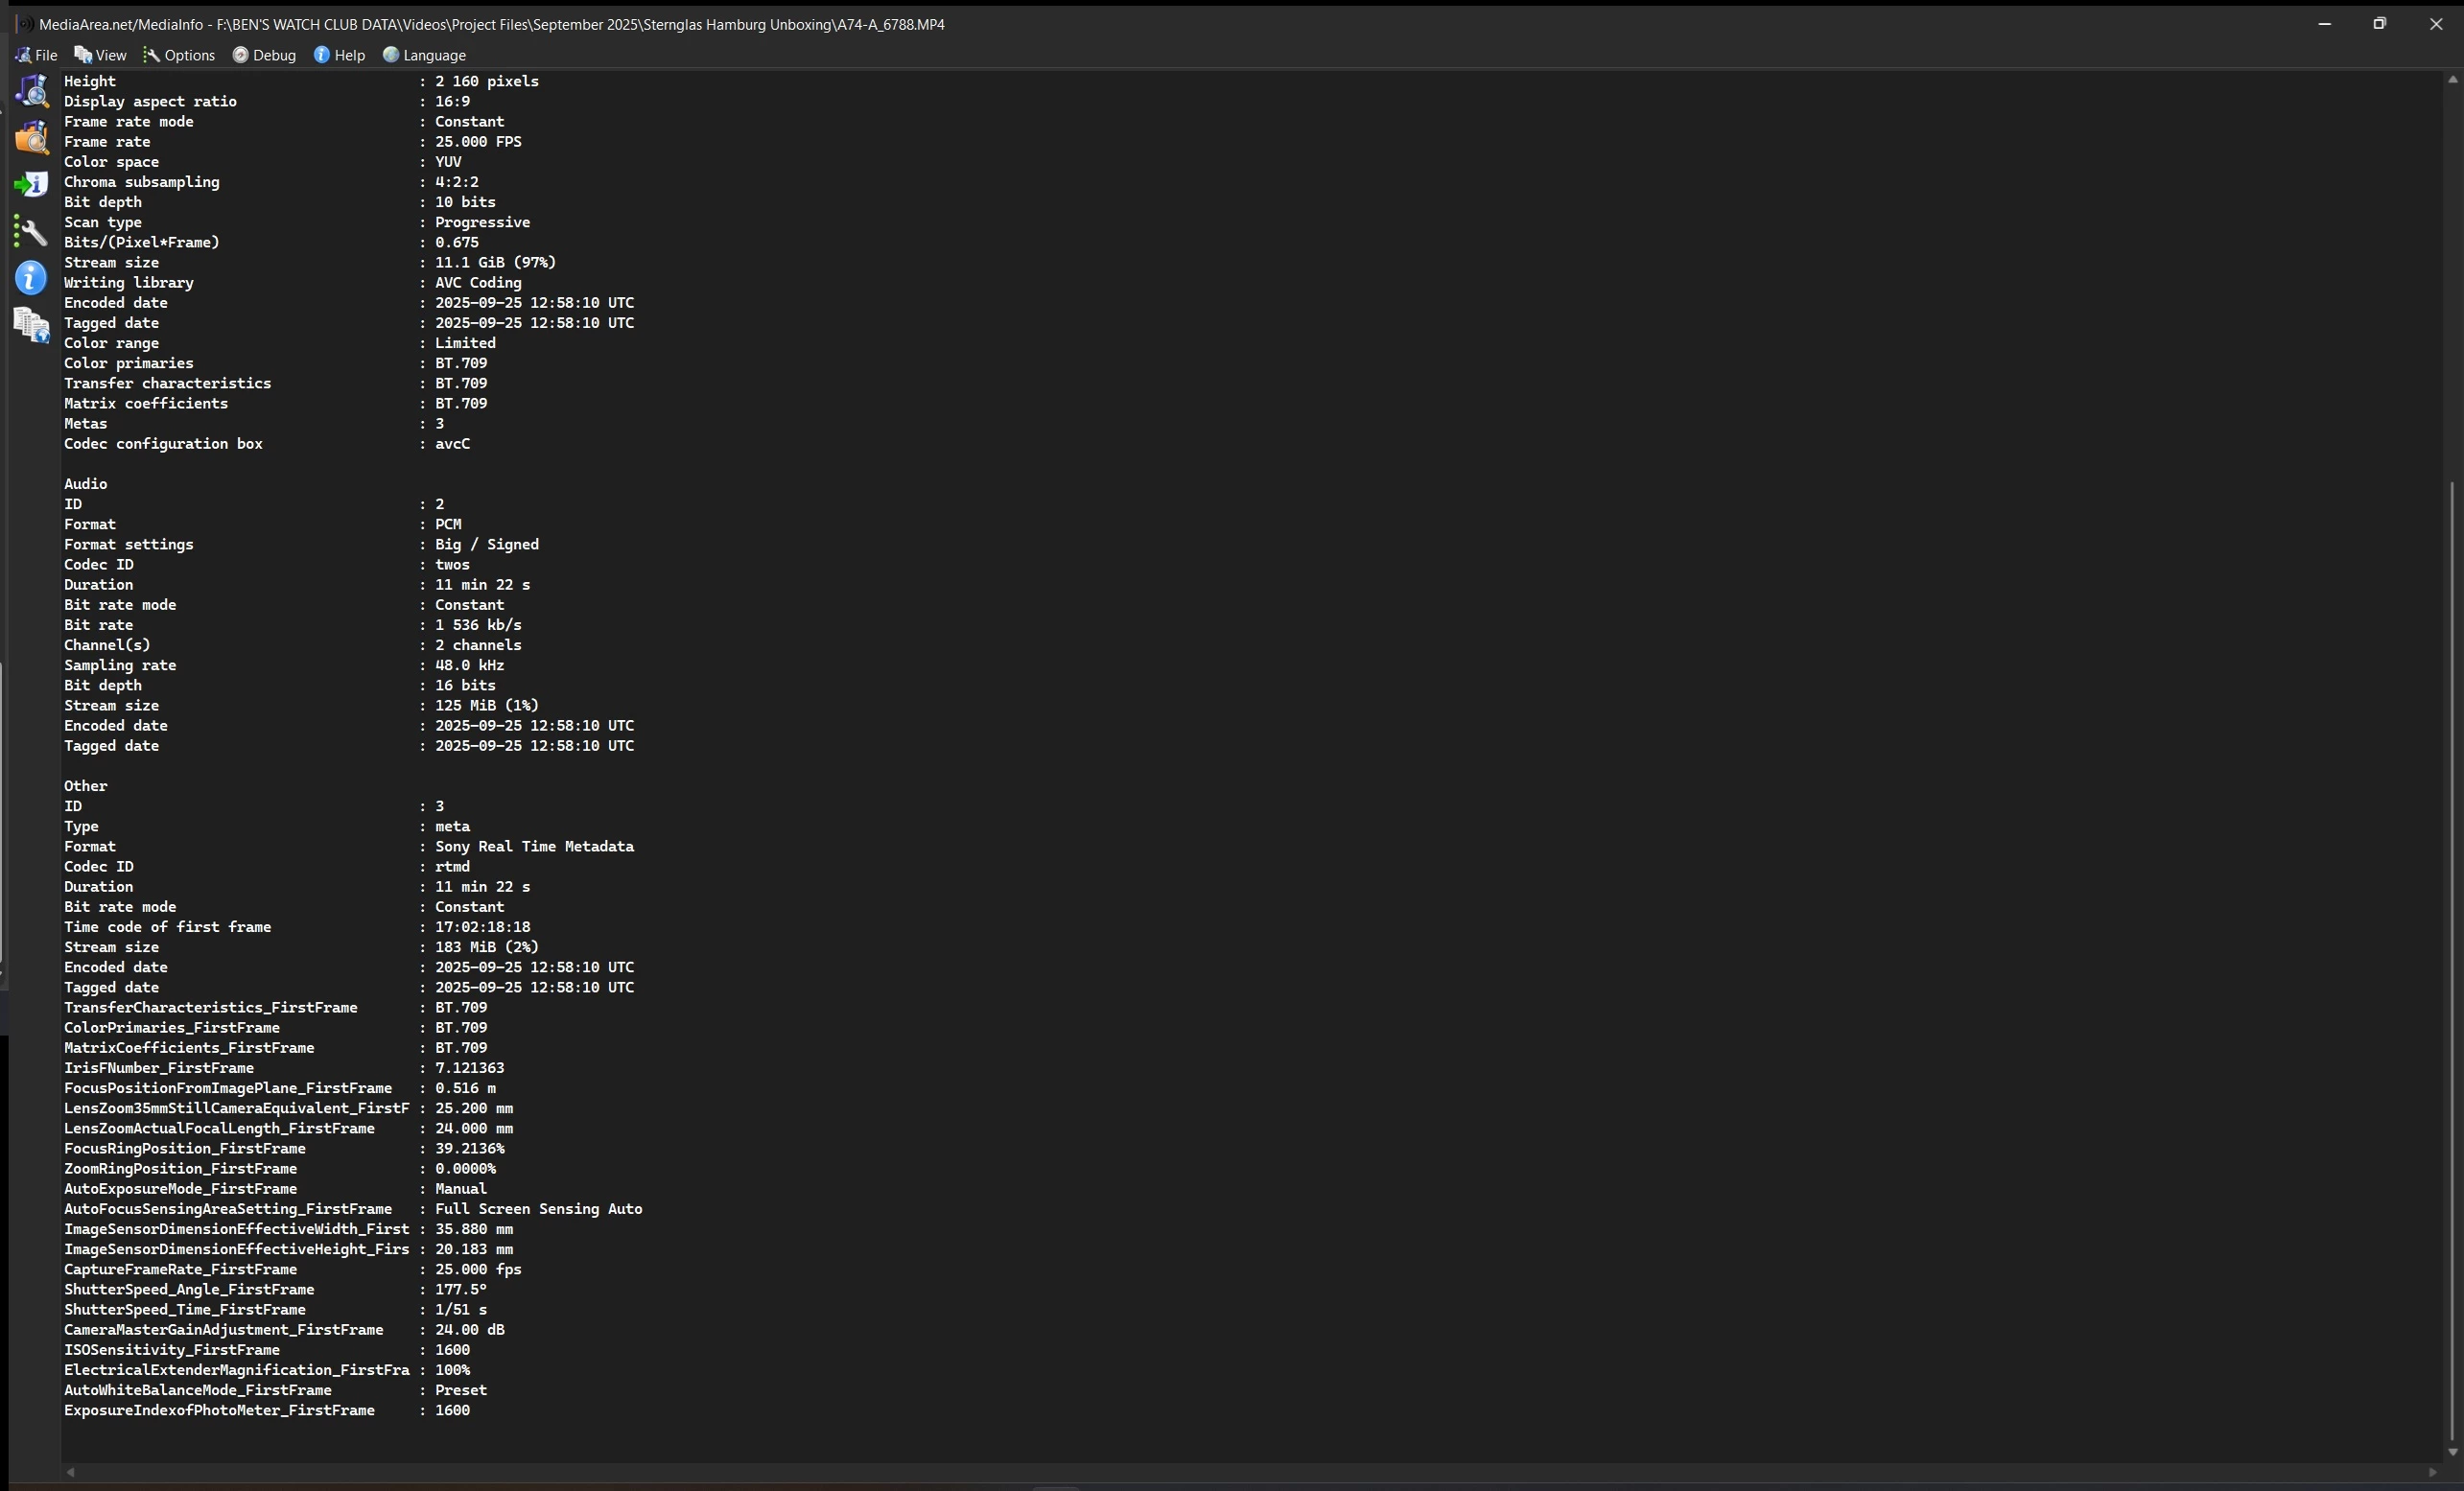The width and height of the screenshot is (2464, 1491).
Task: Click the Export sidebar icon with green arrow
Action: [x=32, y=185]
